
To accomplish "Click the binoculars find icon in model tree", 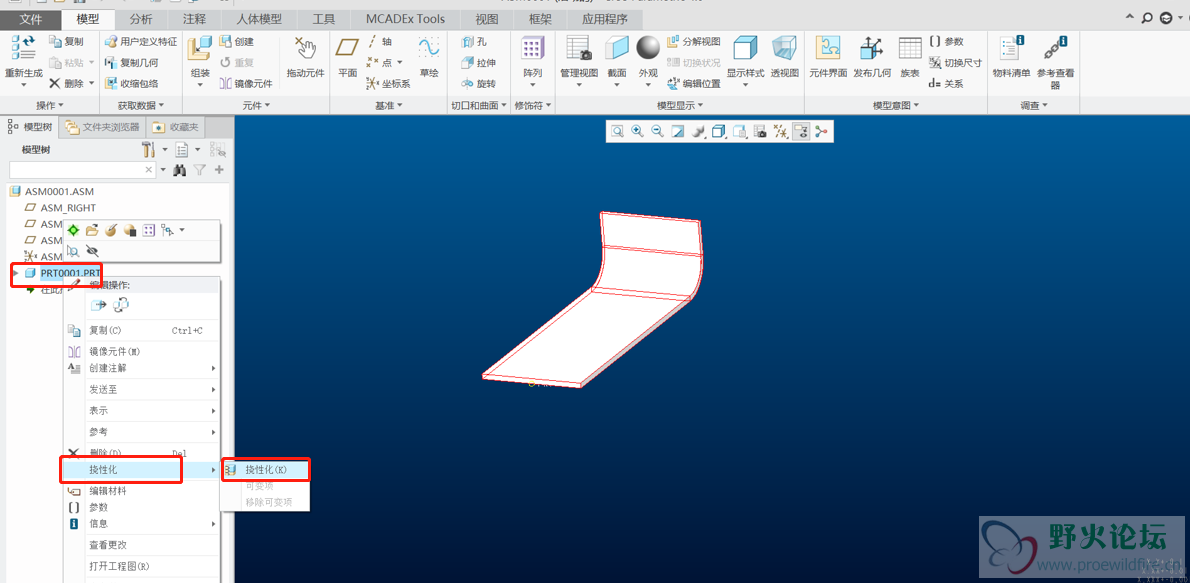I will [x=180, y=170].
